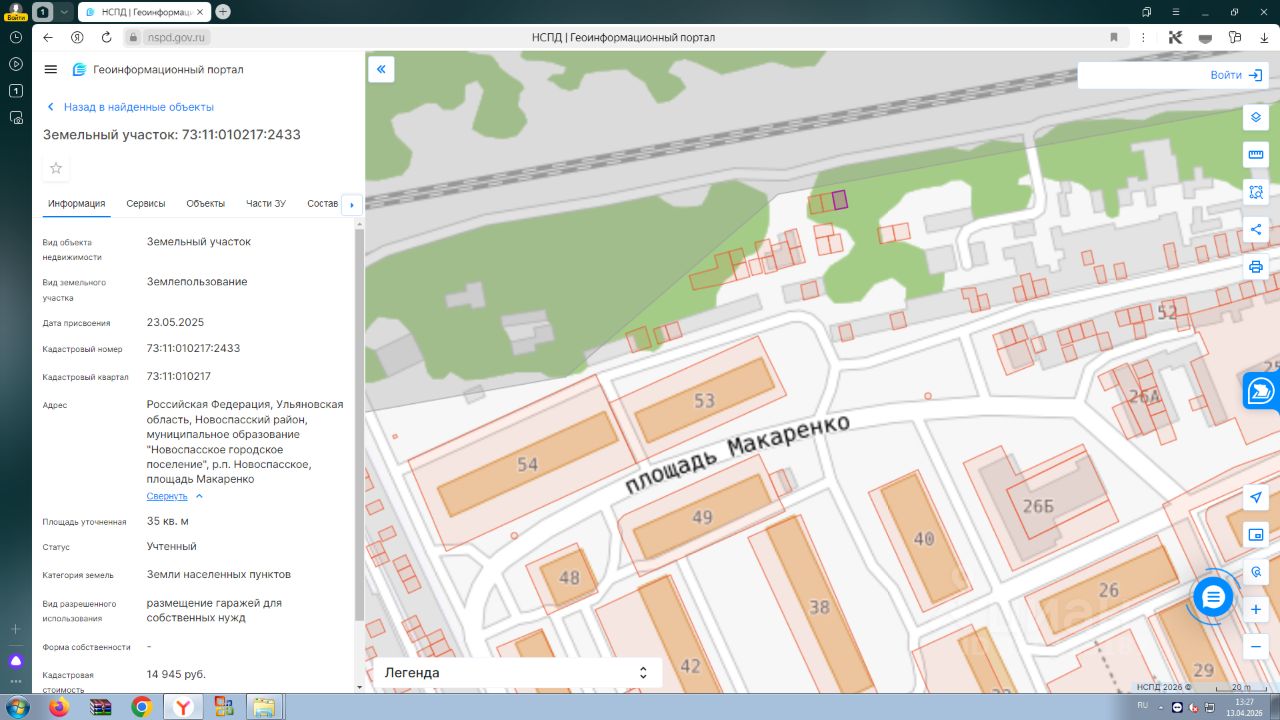The image size is (1280, 720).
Task: Open the taskbar clock and date
Action: coord(1245,707)
